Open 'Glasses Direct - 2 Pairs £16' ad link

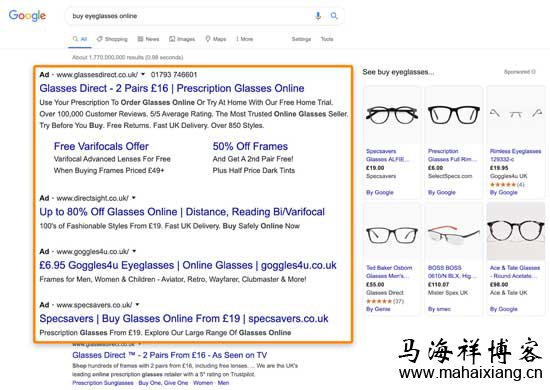(172, 88)
